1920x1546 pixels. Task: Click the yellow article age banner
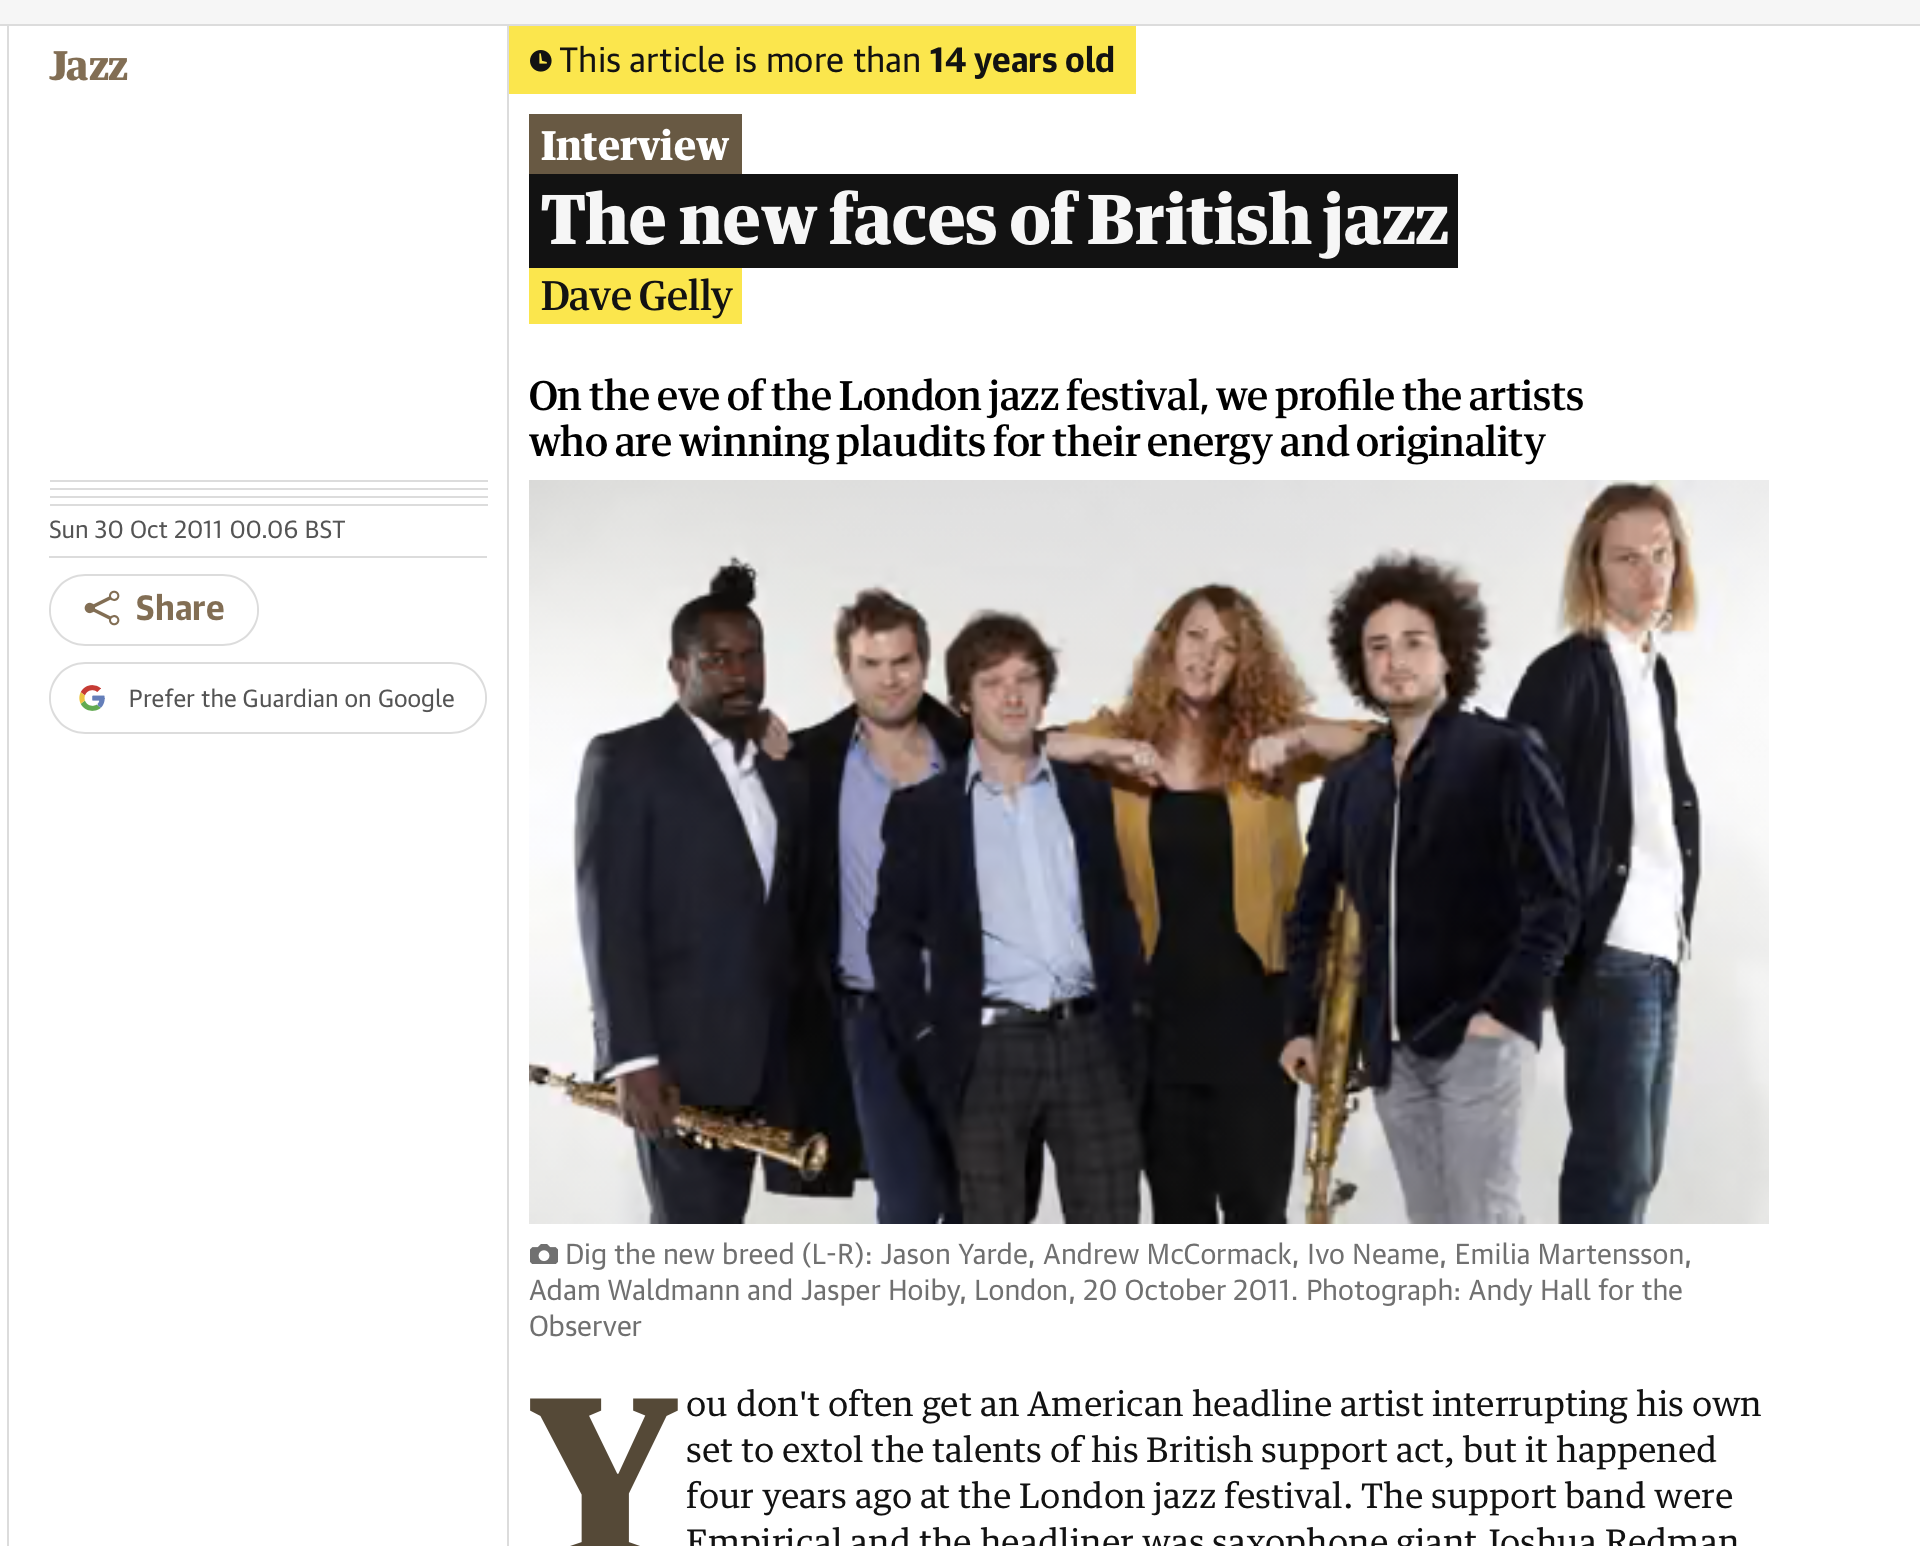822,60
